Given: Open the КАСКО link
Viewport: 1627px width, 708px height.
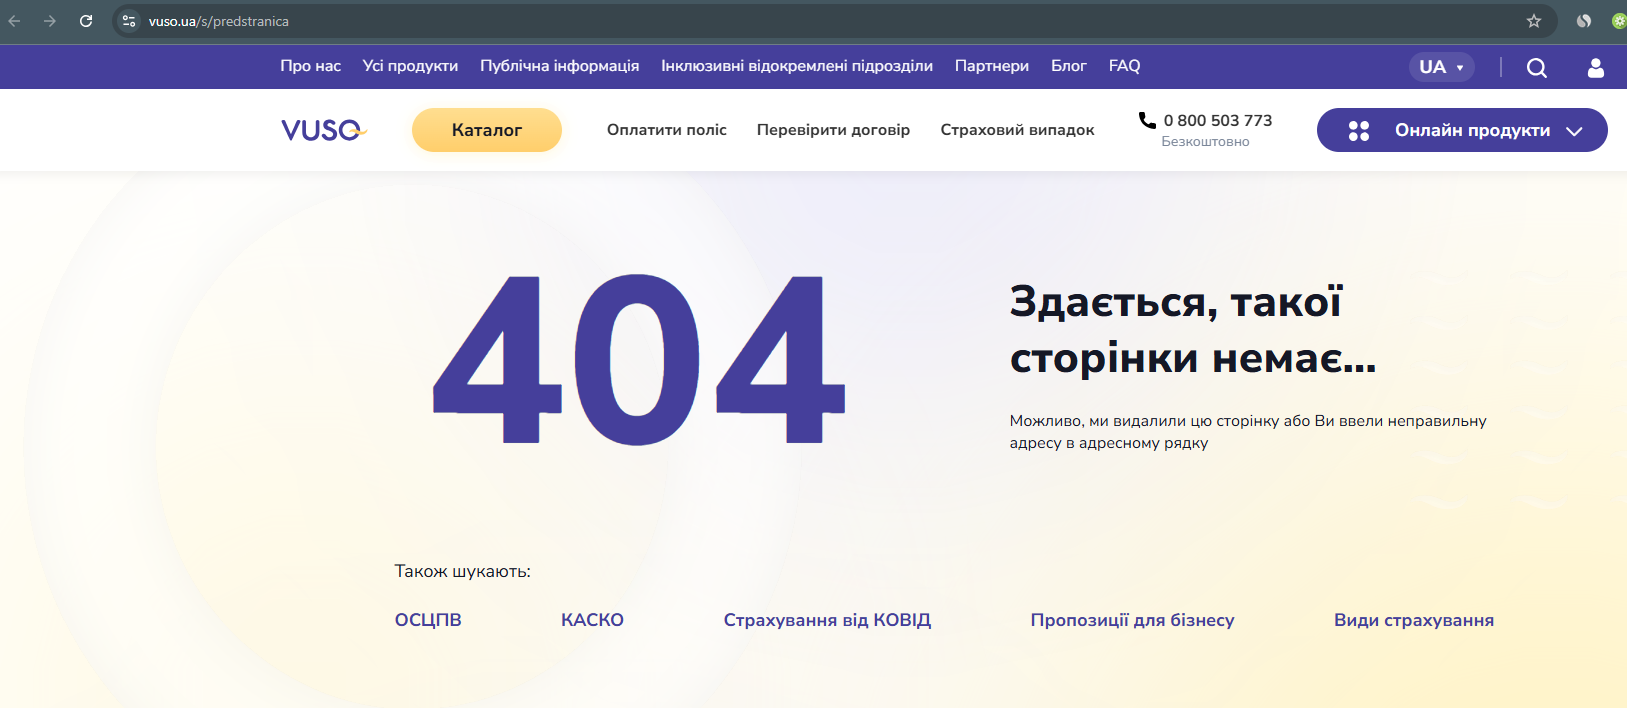Looking at the screenshot, I should [x=592, y=620].
